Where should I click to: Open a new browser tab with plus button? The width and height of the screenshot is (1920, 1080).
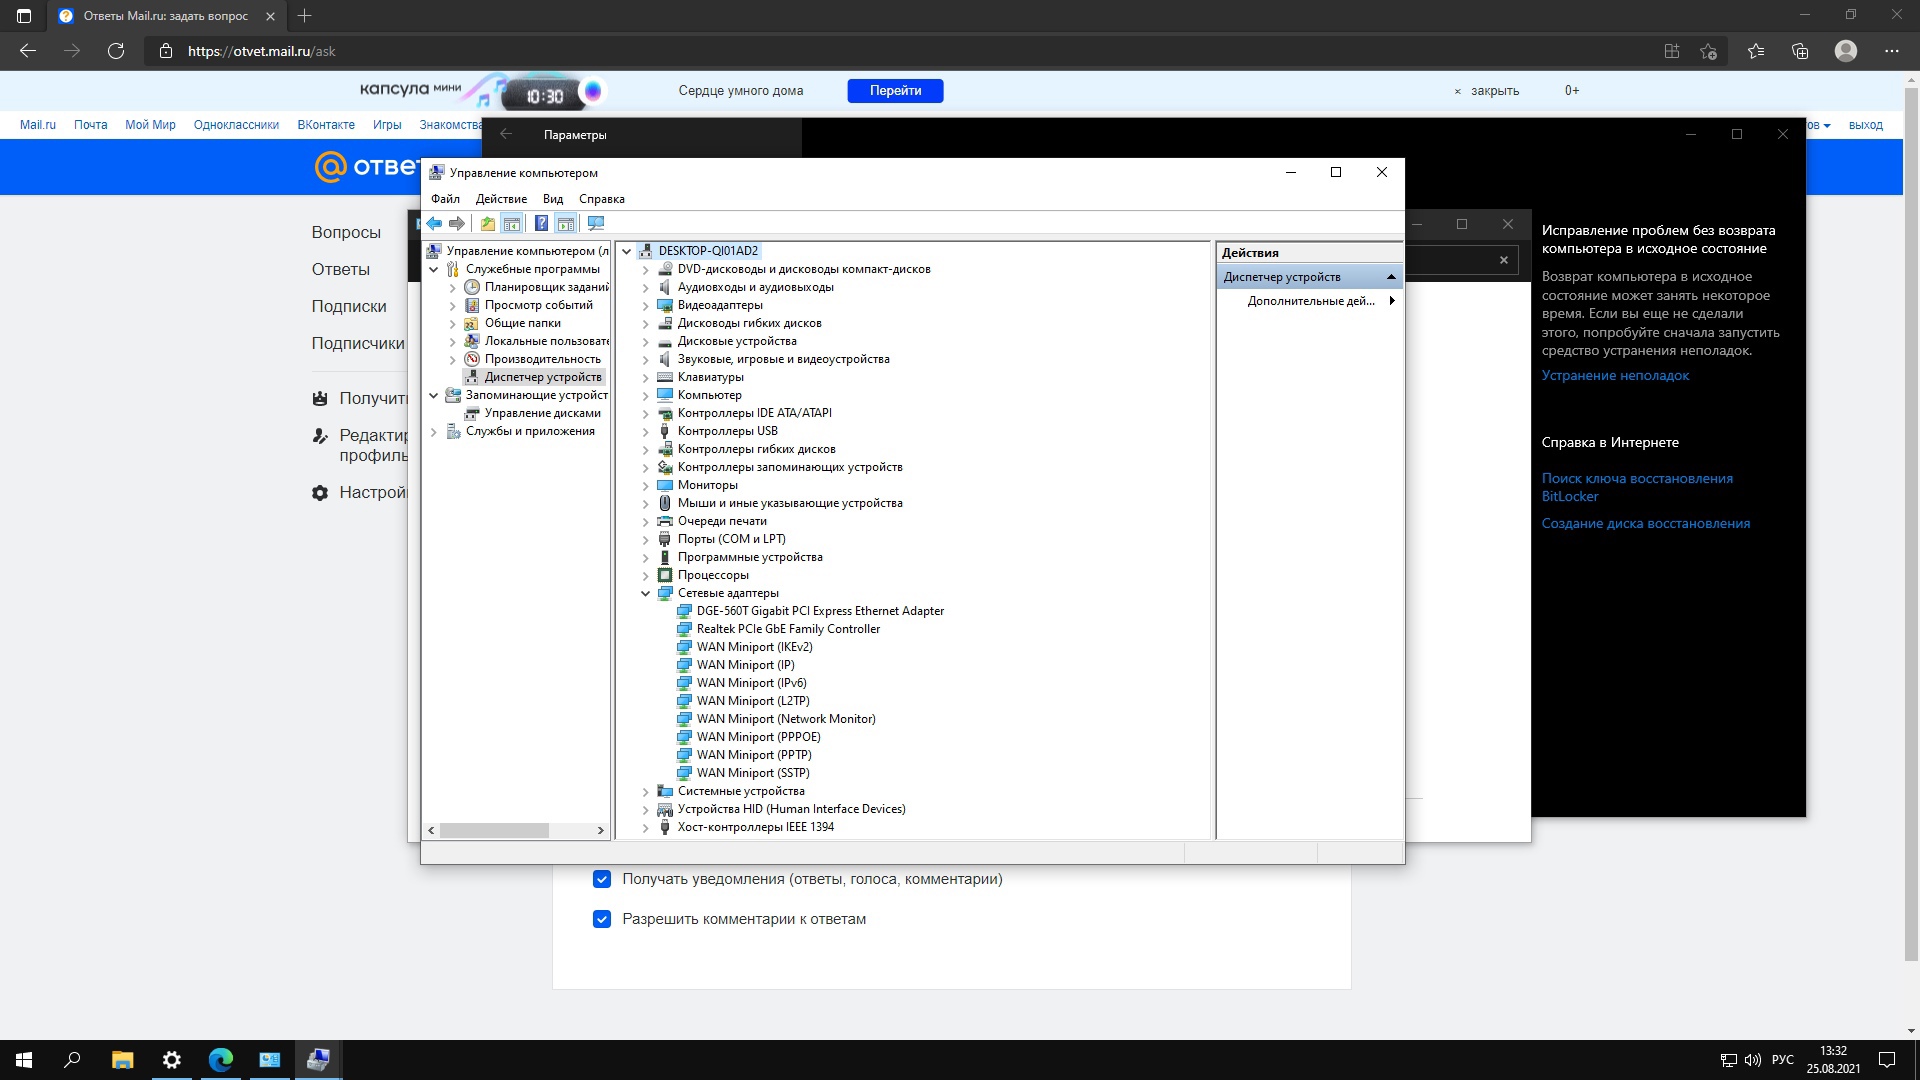305,16
